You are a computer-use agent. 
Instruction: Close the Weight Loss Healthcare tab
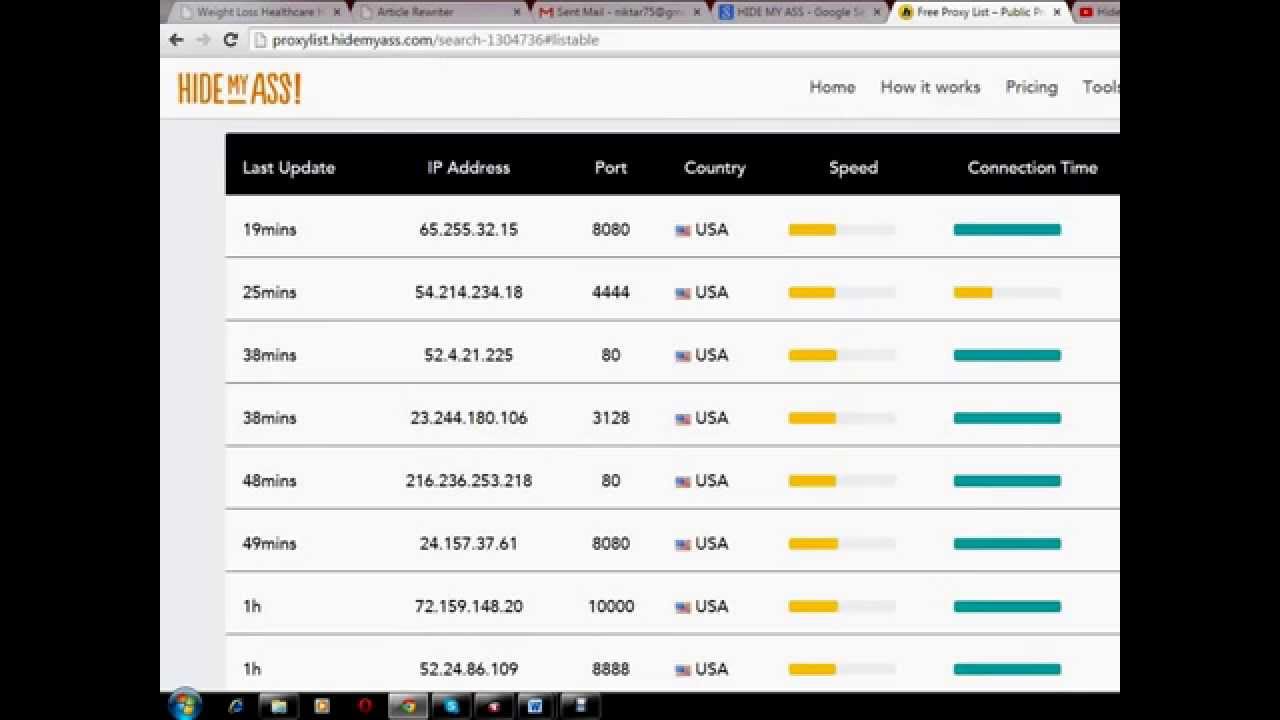click(337, 12)
